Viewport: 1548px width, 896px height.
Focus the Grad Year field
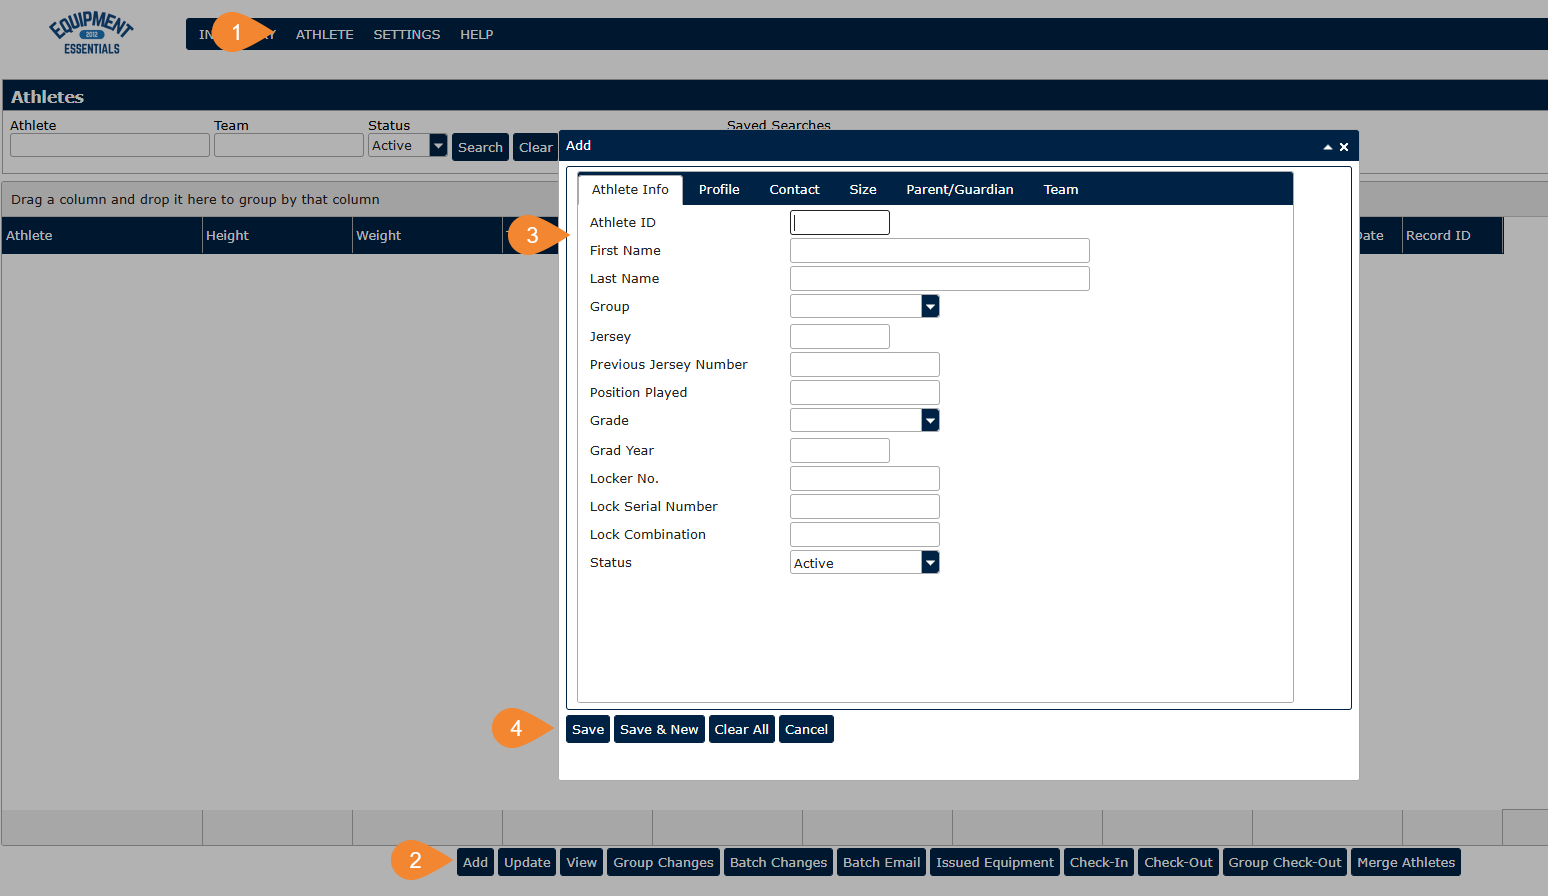(840, 450)
